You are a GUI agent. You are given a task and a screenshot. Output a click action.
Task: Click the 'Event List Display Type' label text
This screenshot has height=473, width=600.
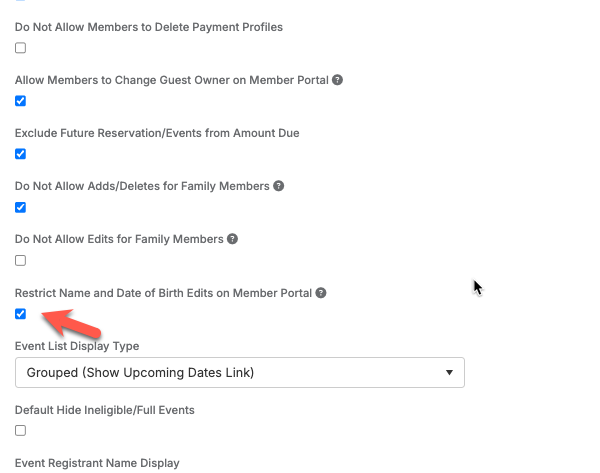[x=77, y=346]
